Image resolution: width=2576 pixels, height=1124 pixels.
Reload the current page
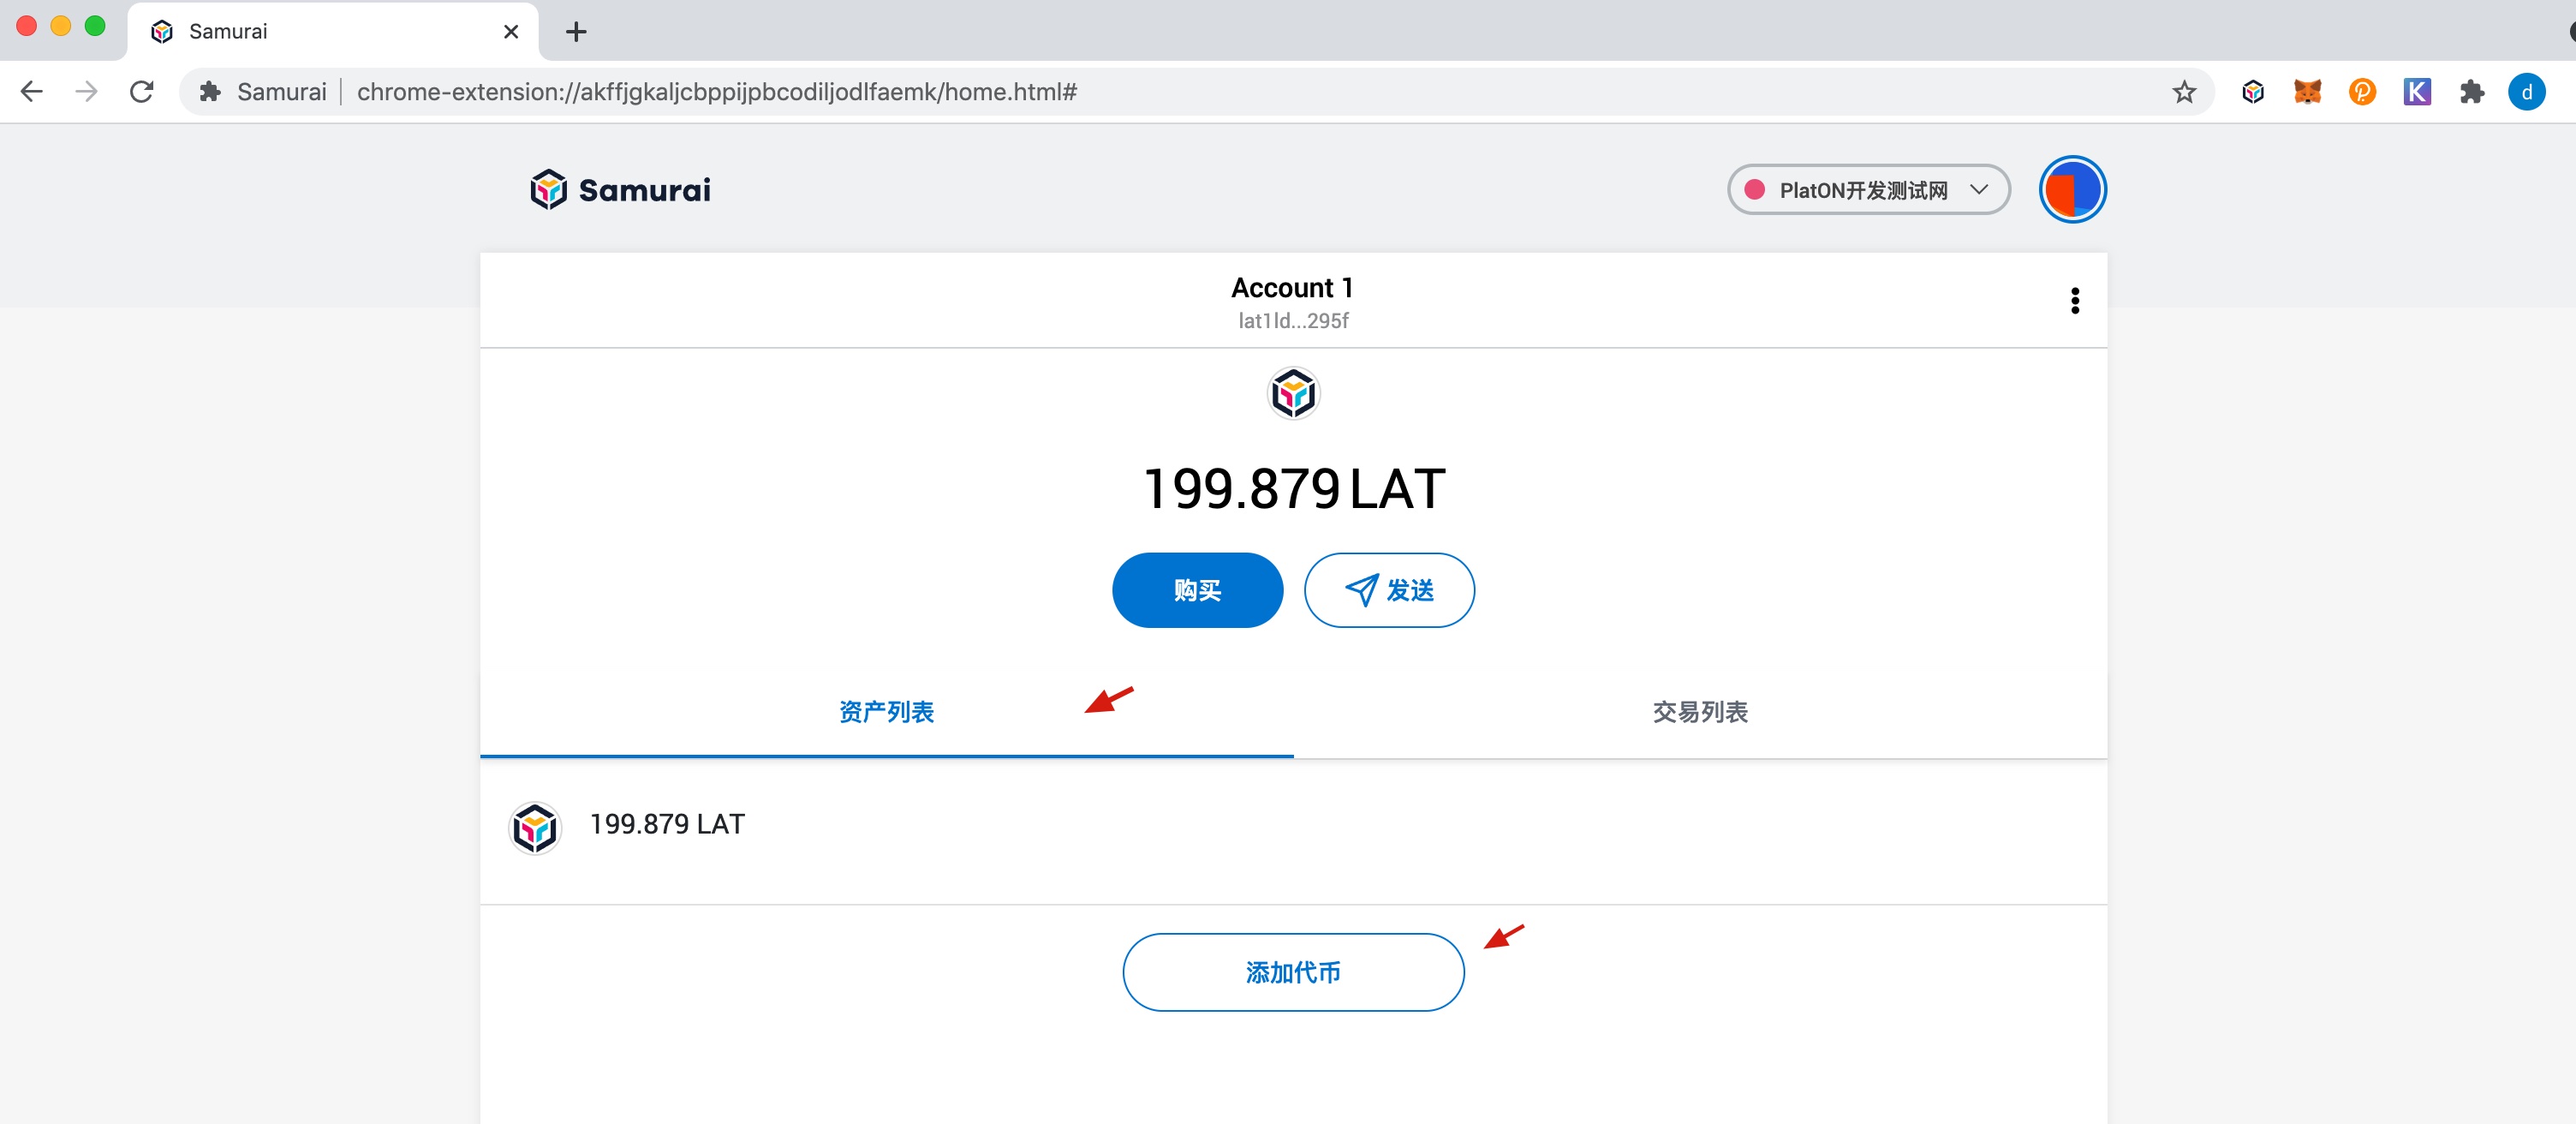click(x=142, y=92)
